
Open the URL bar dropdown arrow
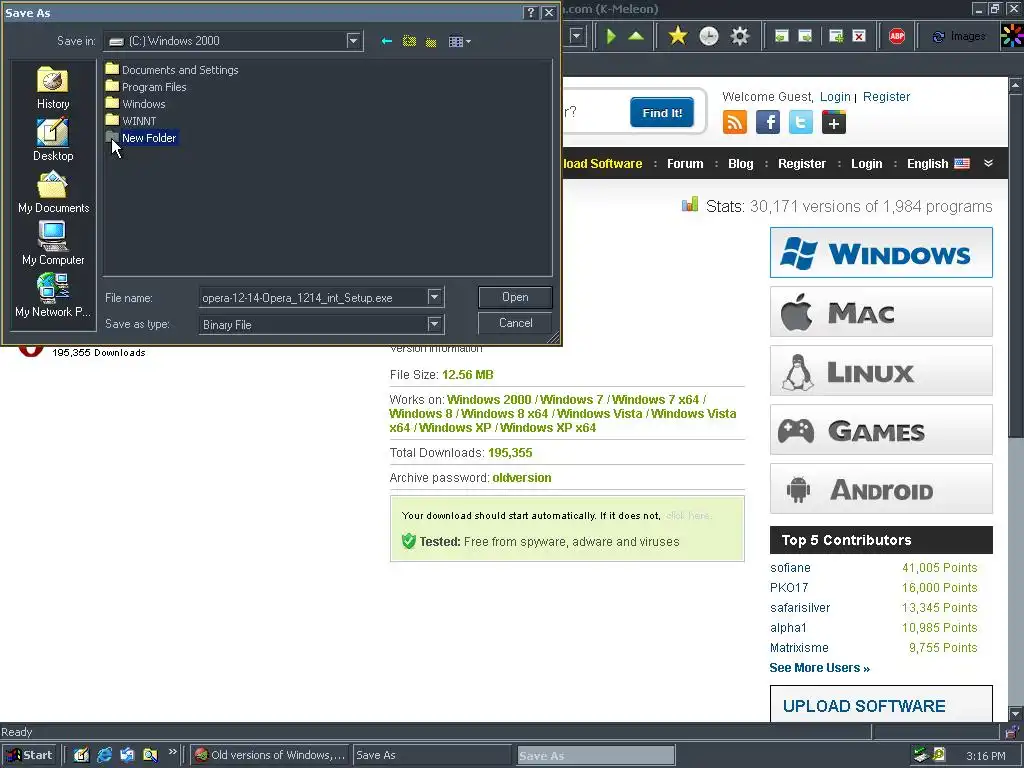(x=575, y=36)
